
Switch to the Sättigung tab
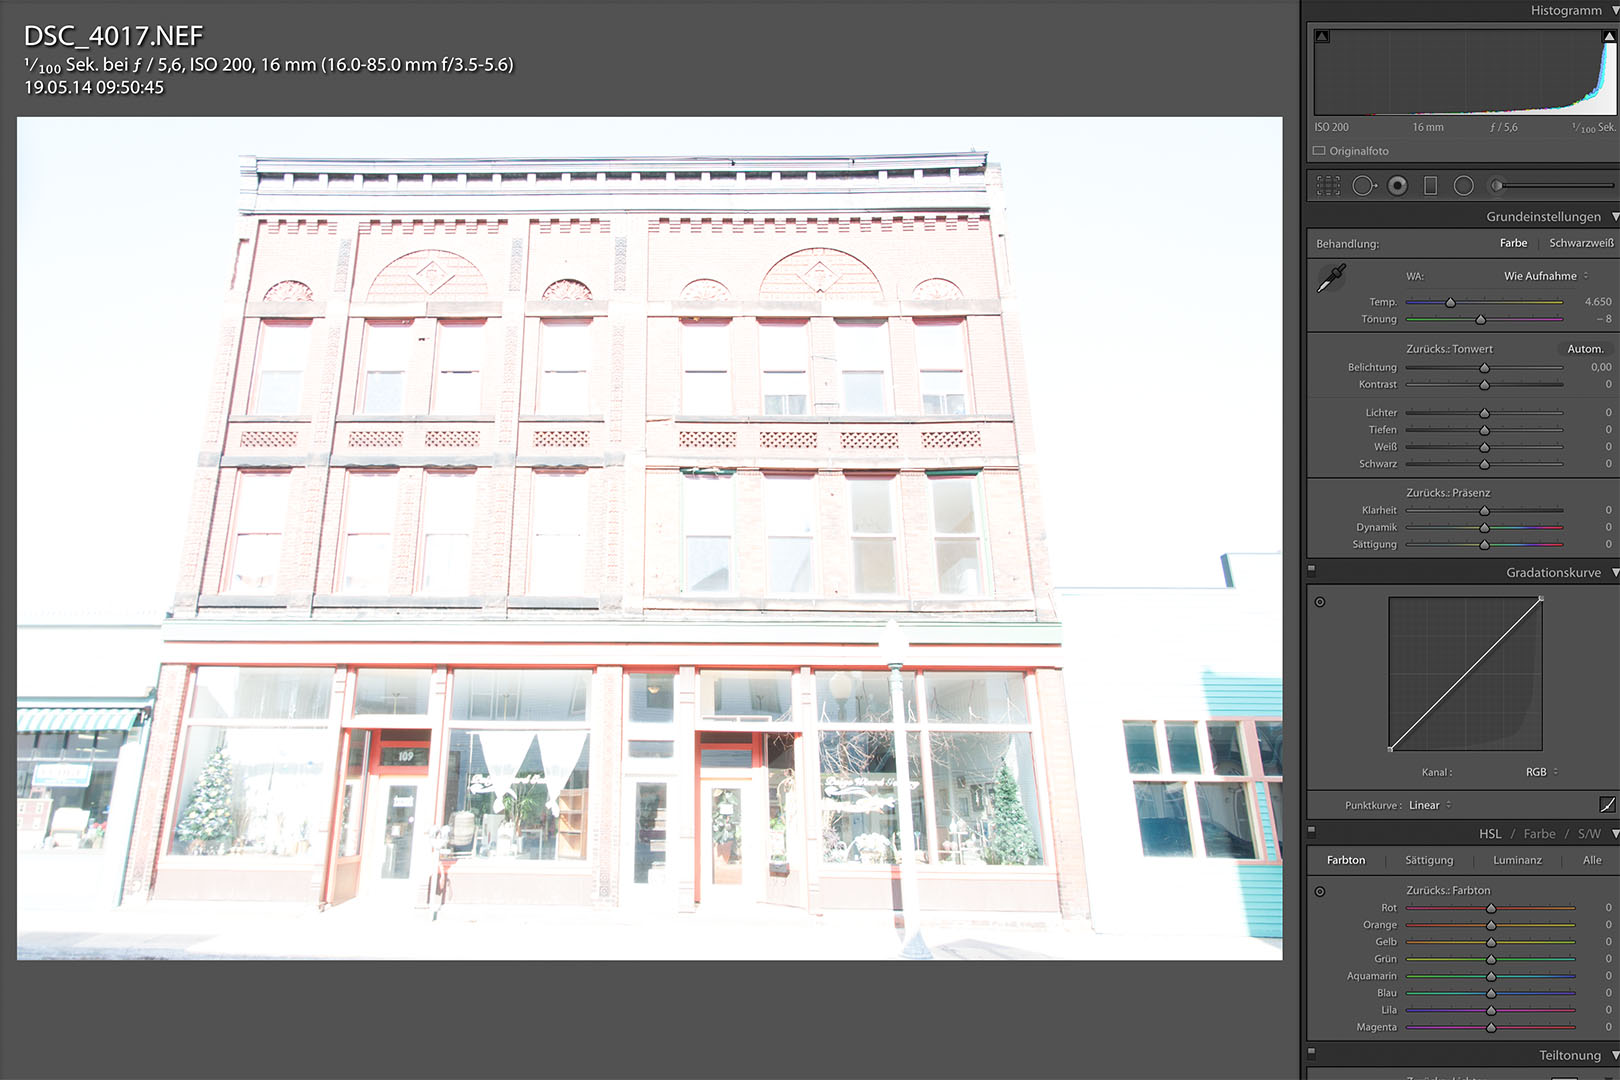point(1429,860)
